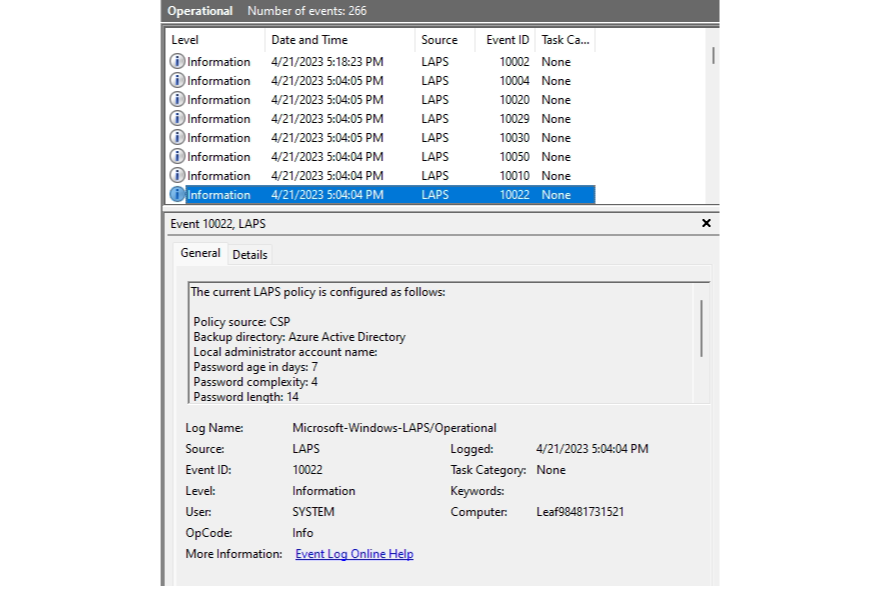The width and height of the screenshot is (881, 591).
Task: Click info icon of event 10010 row
Action: point(177,175)
